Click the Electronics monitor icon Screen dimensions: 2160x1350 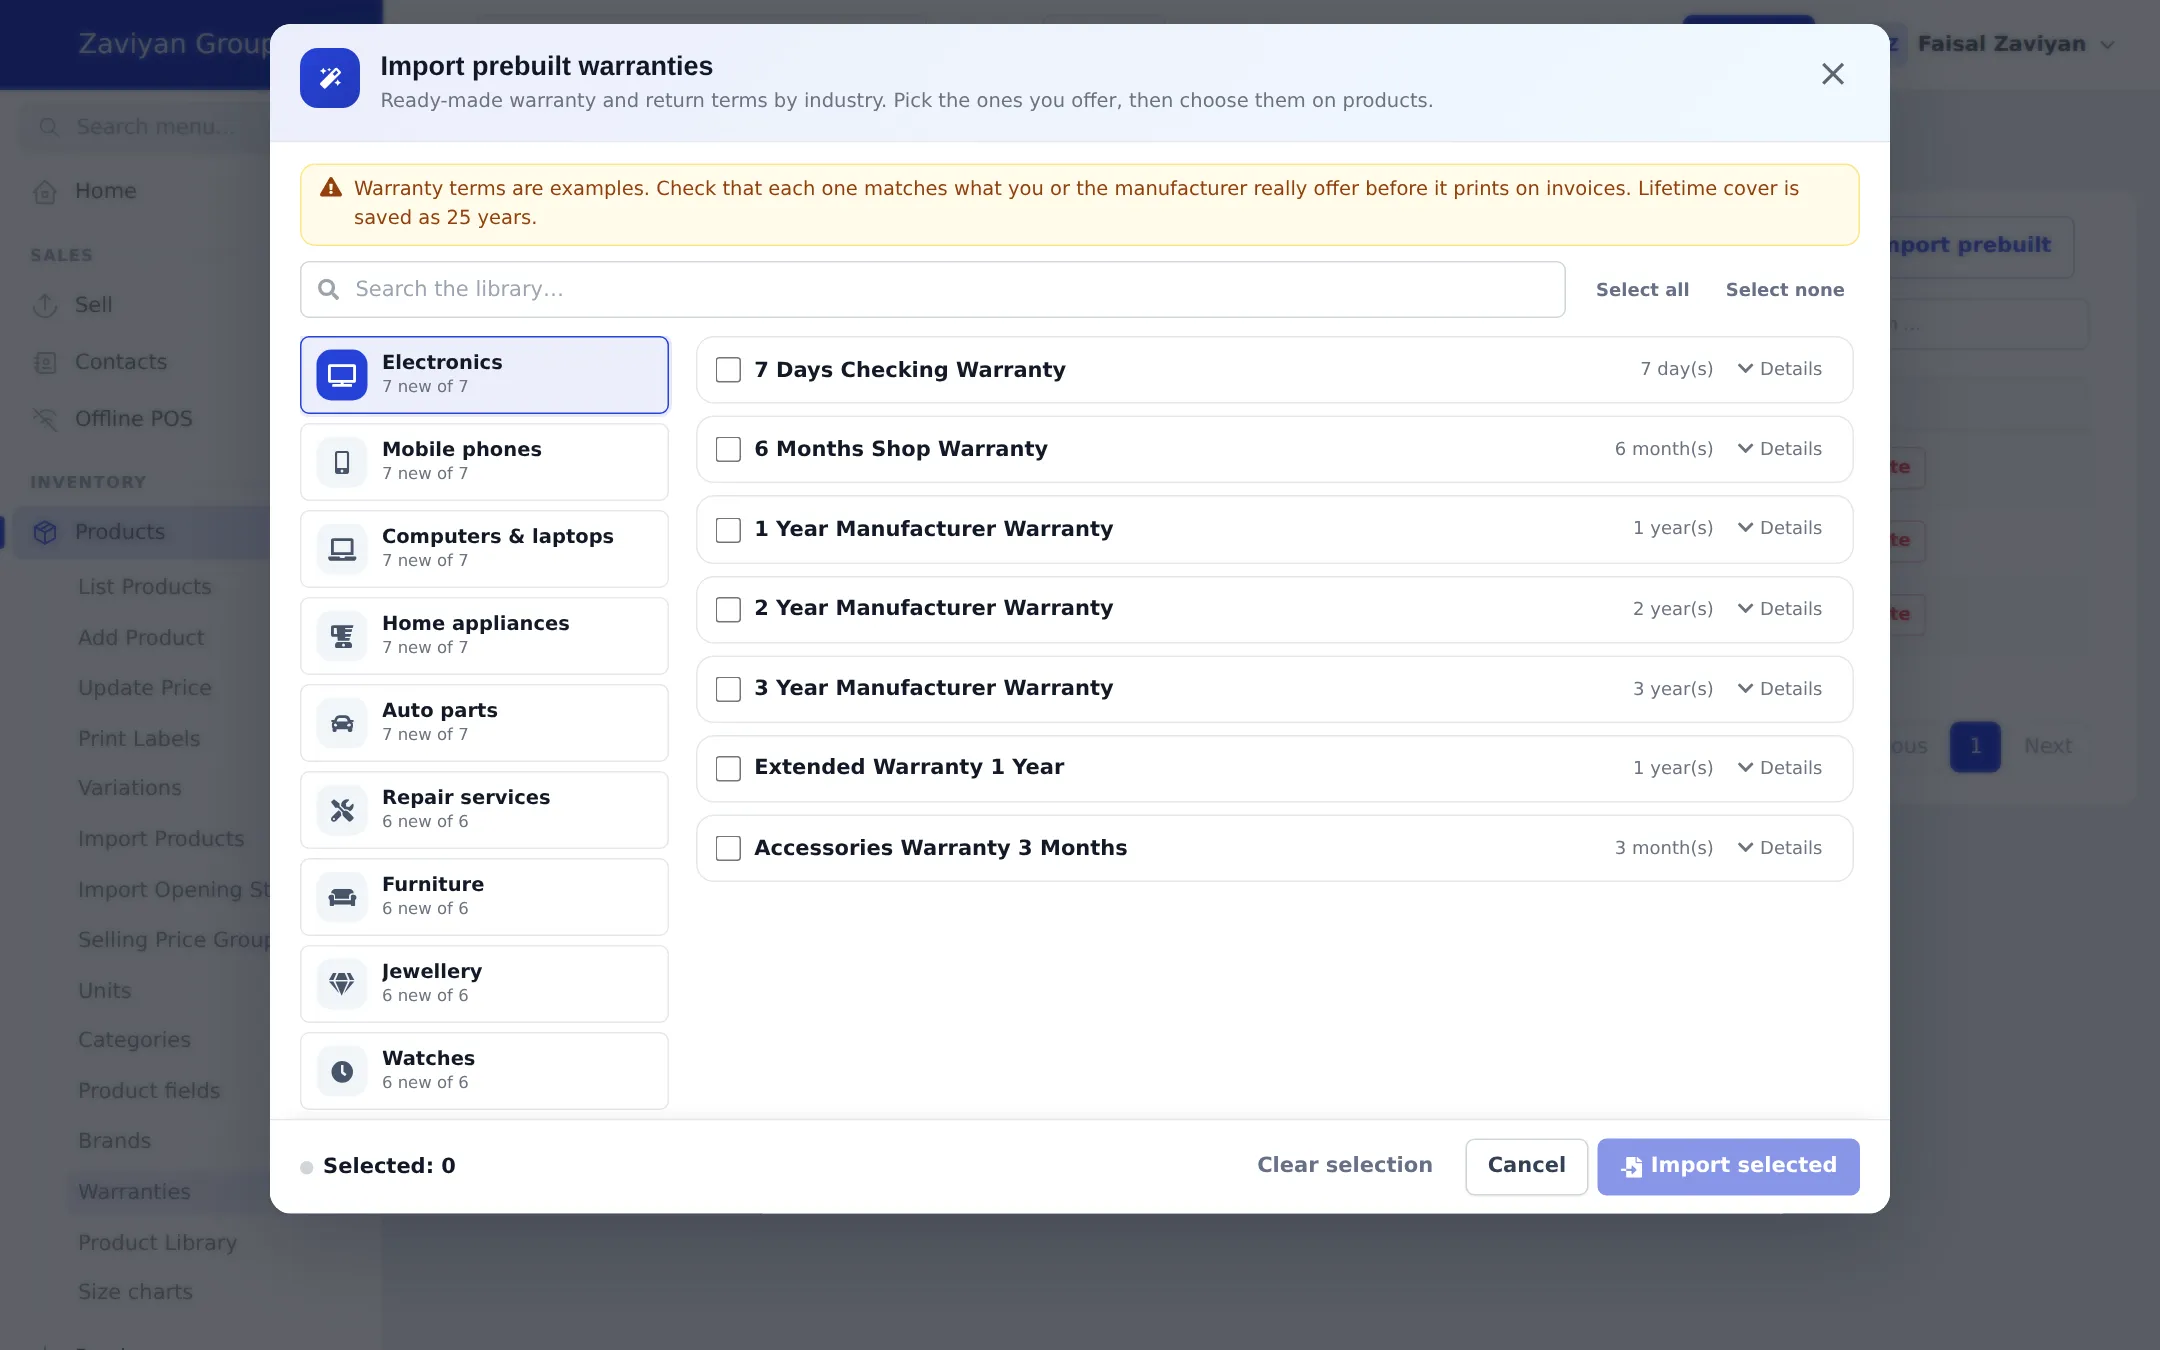pyautogui.click(x=342, y=375)
